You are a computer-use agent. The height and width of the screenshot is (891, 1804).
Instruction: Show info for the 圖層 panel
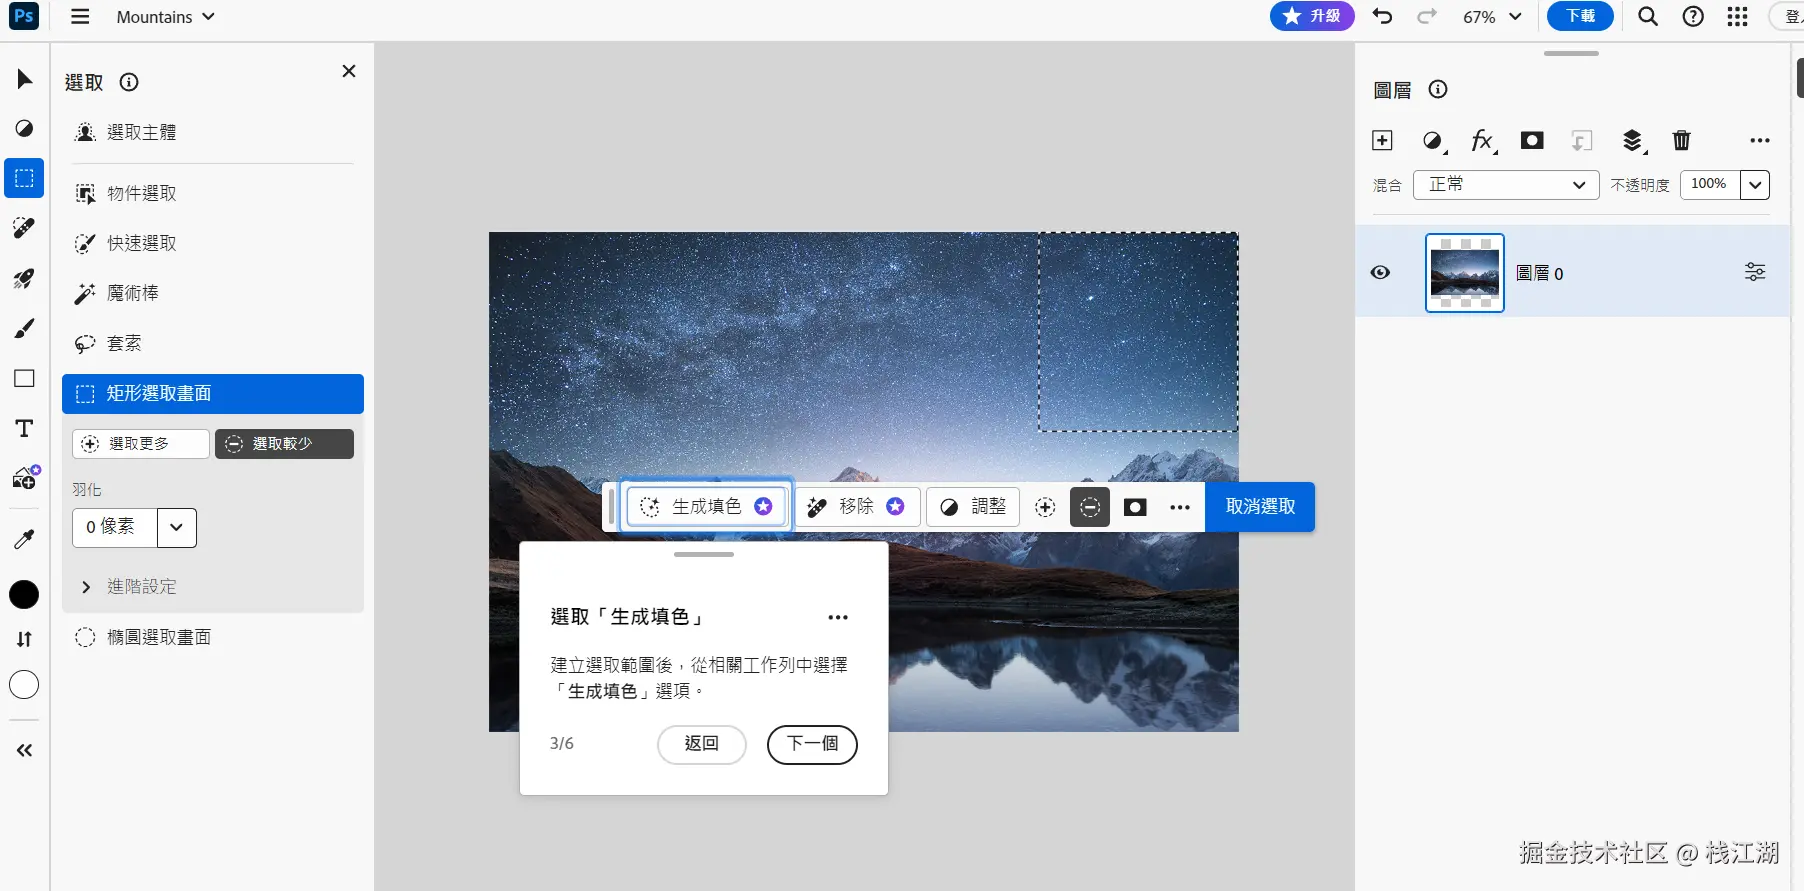(x=1438, y=89)
